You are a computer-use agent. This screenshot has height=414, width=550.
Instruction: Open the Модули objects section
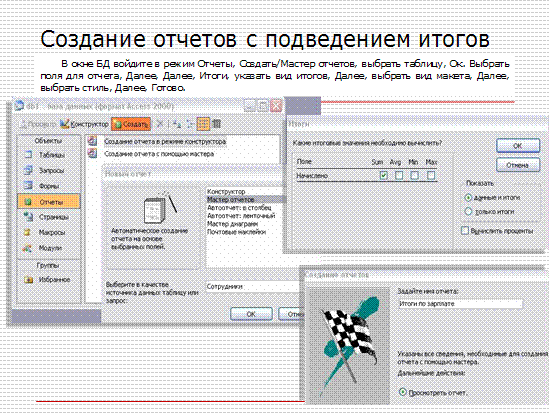48,248
